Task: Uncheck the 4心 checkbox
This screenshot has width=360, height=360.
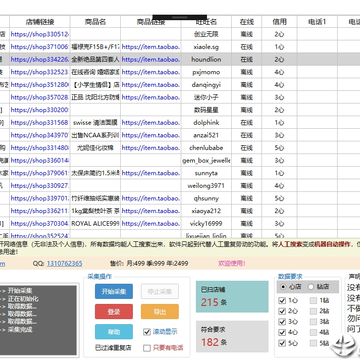Action: click(282, 332)
